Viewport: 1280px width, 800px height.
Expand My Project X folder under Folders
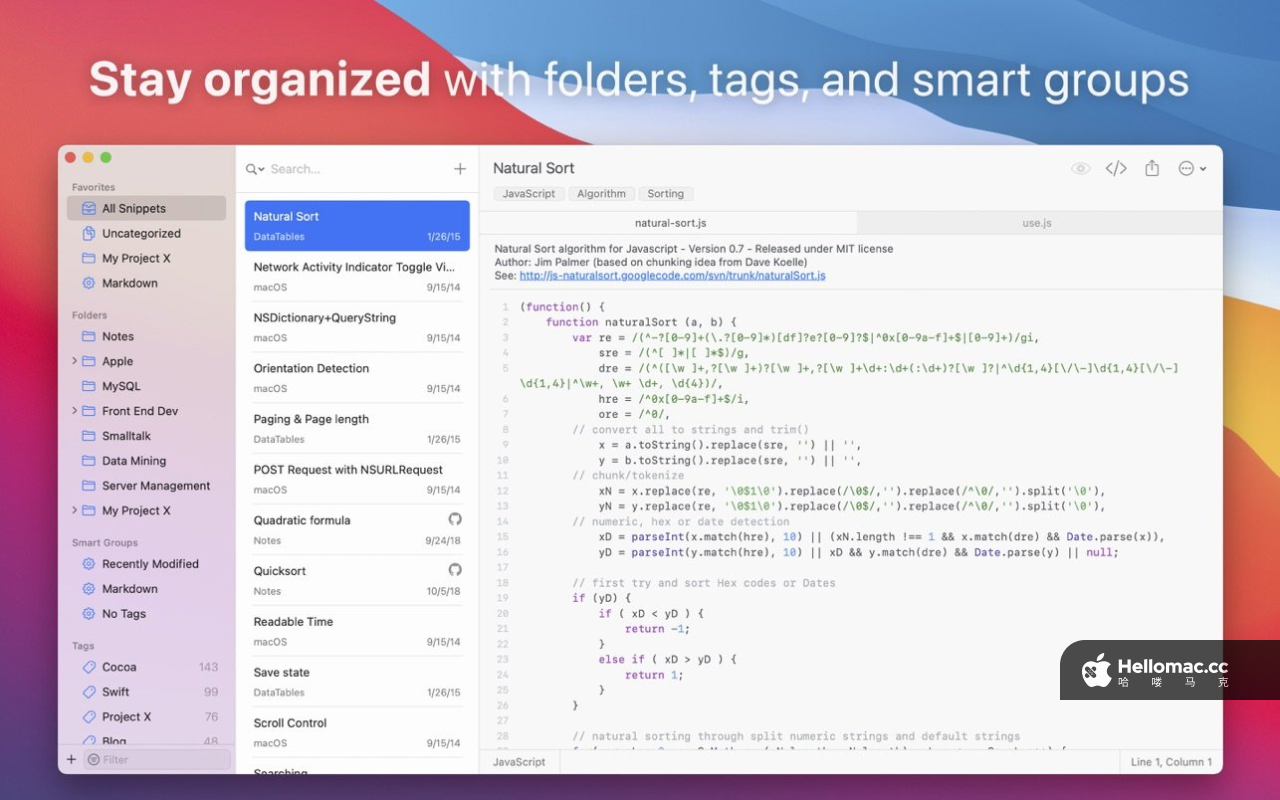coord(74,510)
